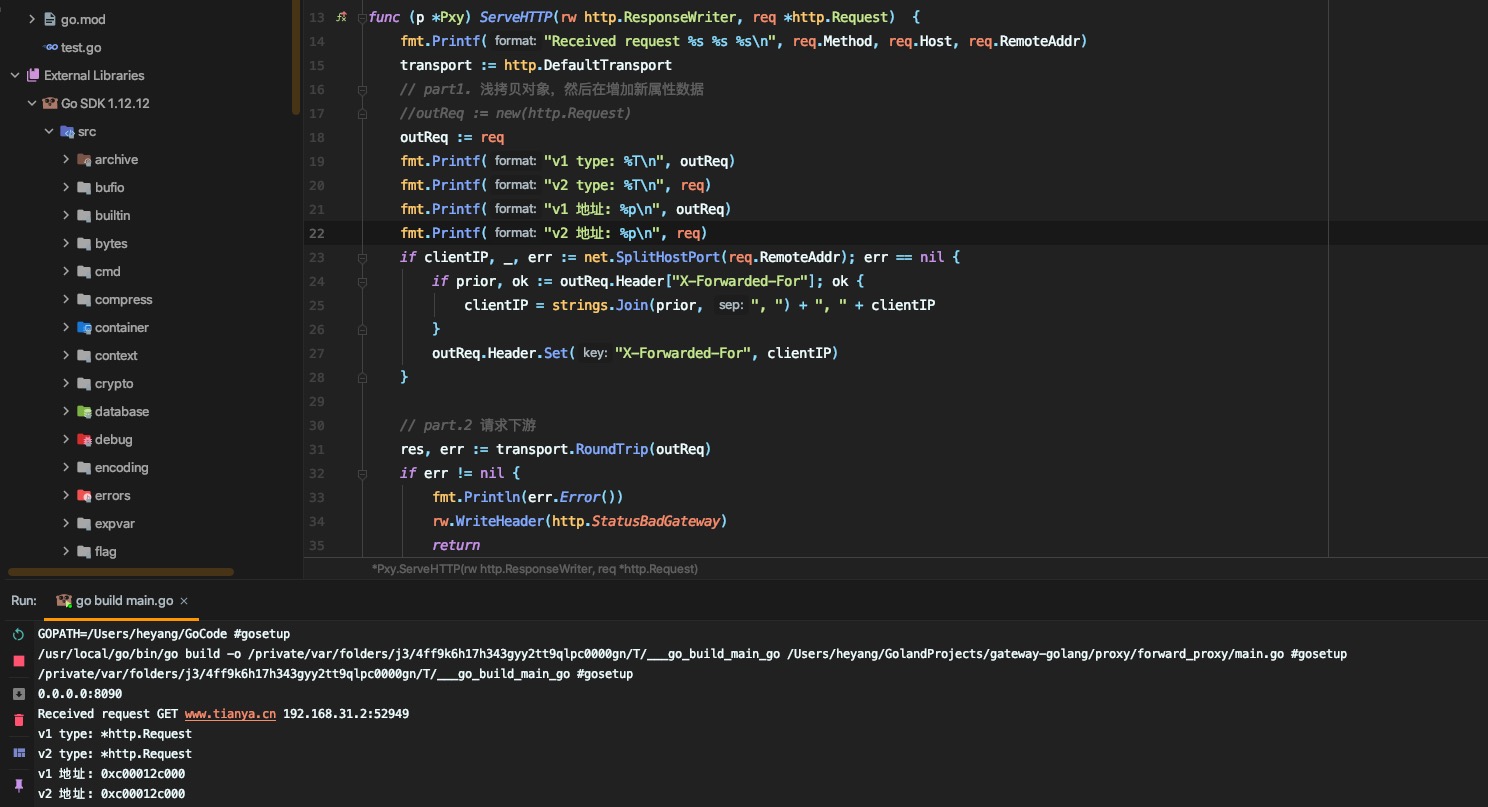Click the container folder icon
The height and width of the screenshot is (807, 1488).
point(84,327)
